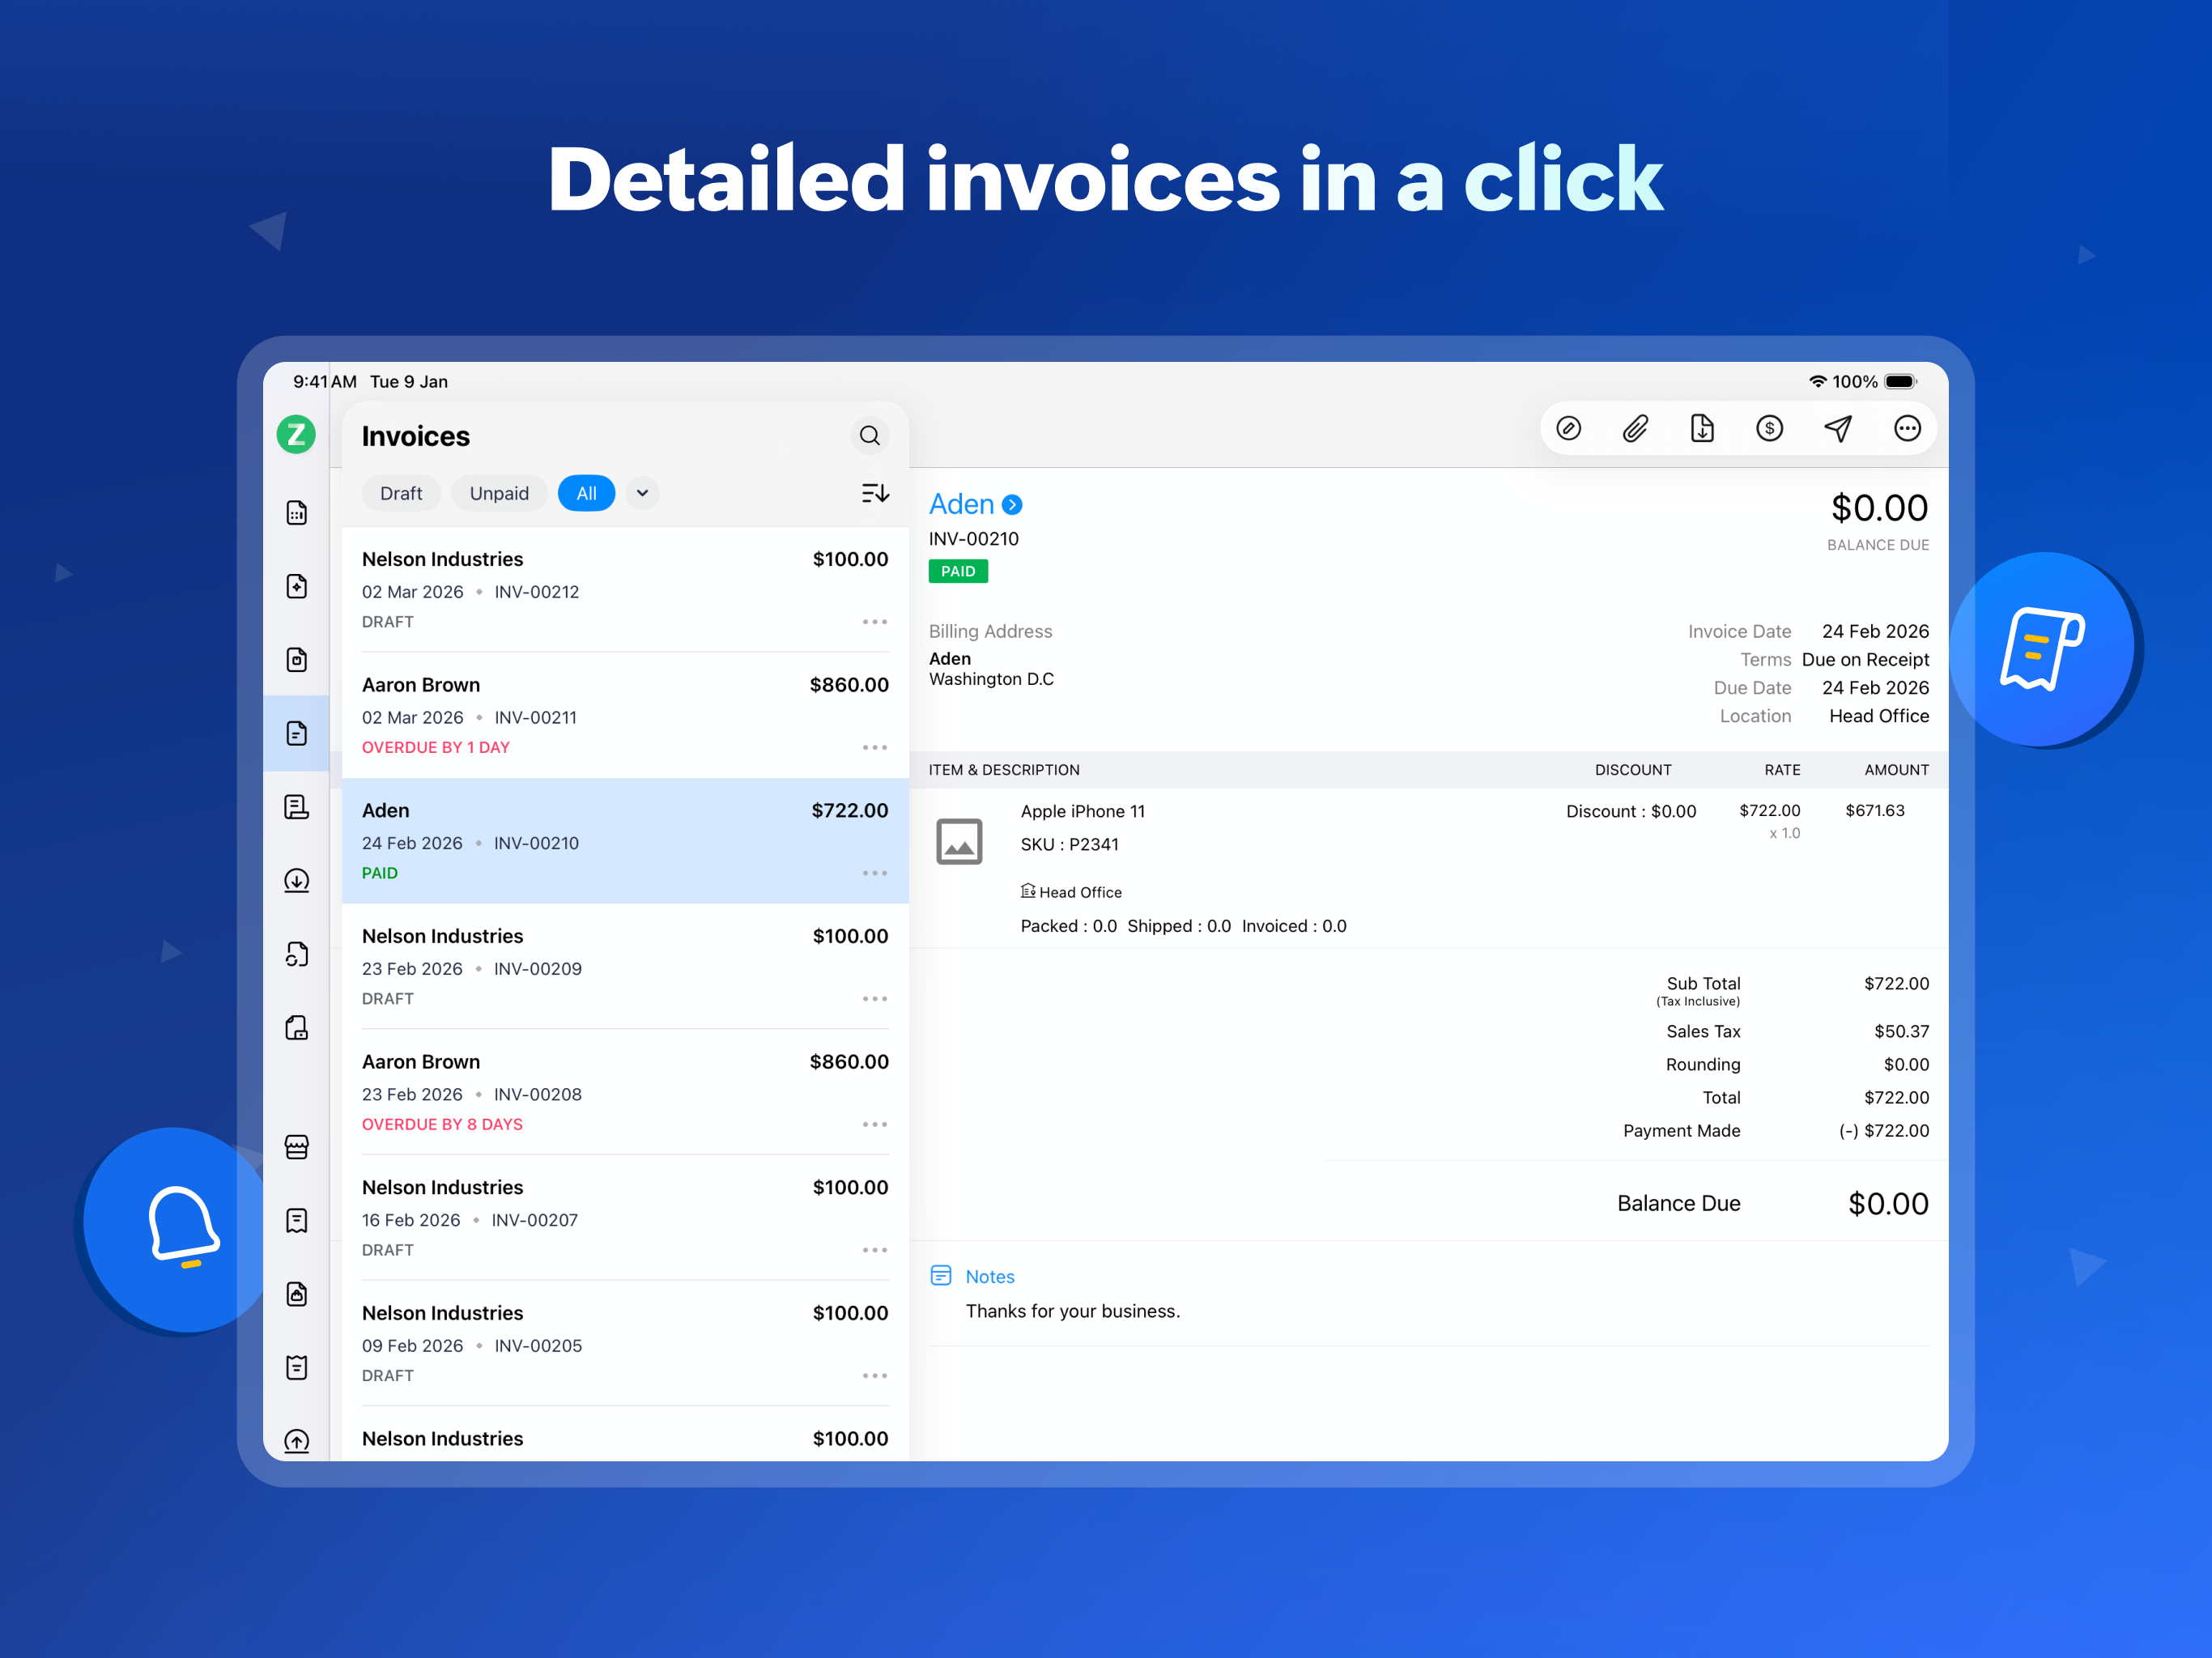Click the Wi-Fi indicator in status bar
The image size is (2212, 1658).
tap(1817, 381)
